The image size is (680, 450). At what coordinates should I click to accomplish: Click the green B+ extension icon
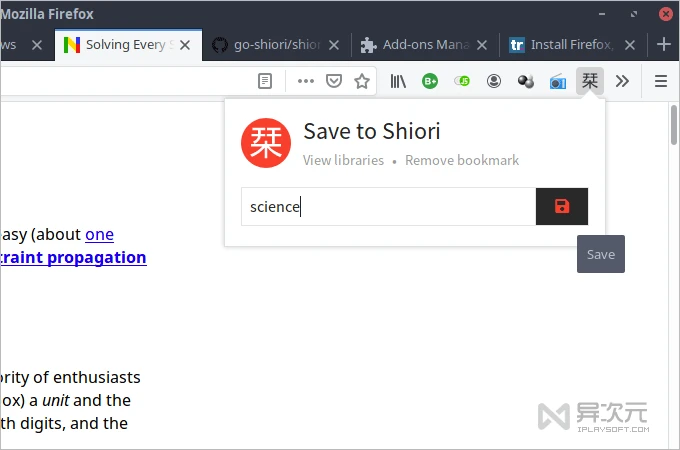[x=430, y=81]
